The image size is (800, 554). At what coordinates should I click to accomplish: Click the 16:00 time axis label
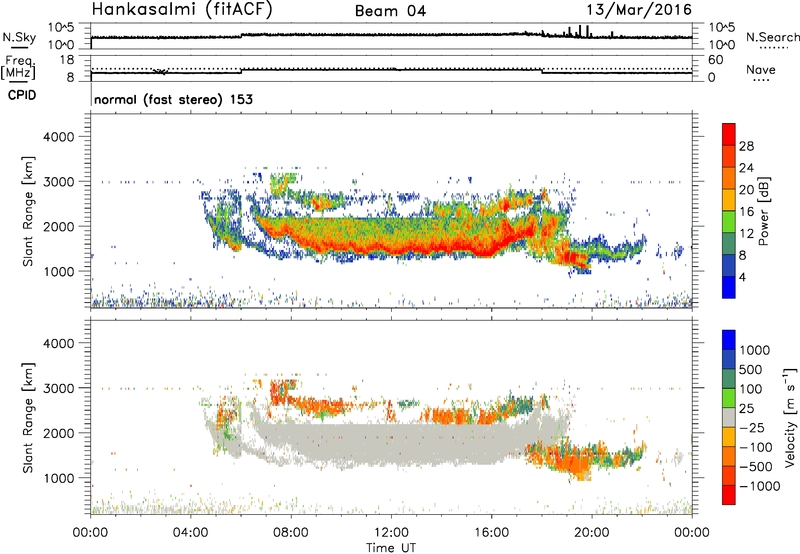coord(491,533)
